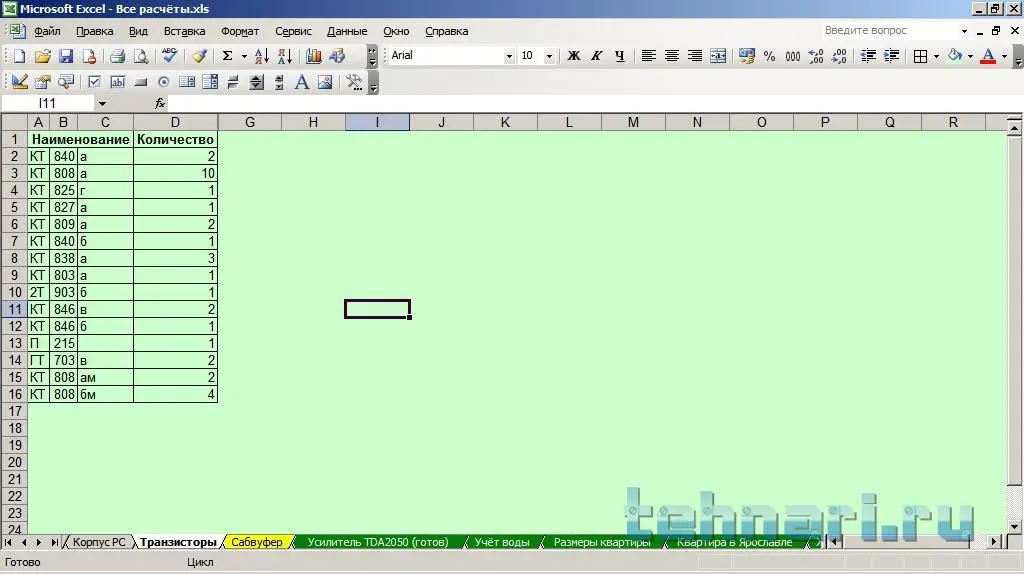1024x574 pixels.
Task: Select the List Box control
Action: 187,82
